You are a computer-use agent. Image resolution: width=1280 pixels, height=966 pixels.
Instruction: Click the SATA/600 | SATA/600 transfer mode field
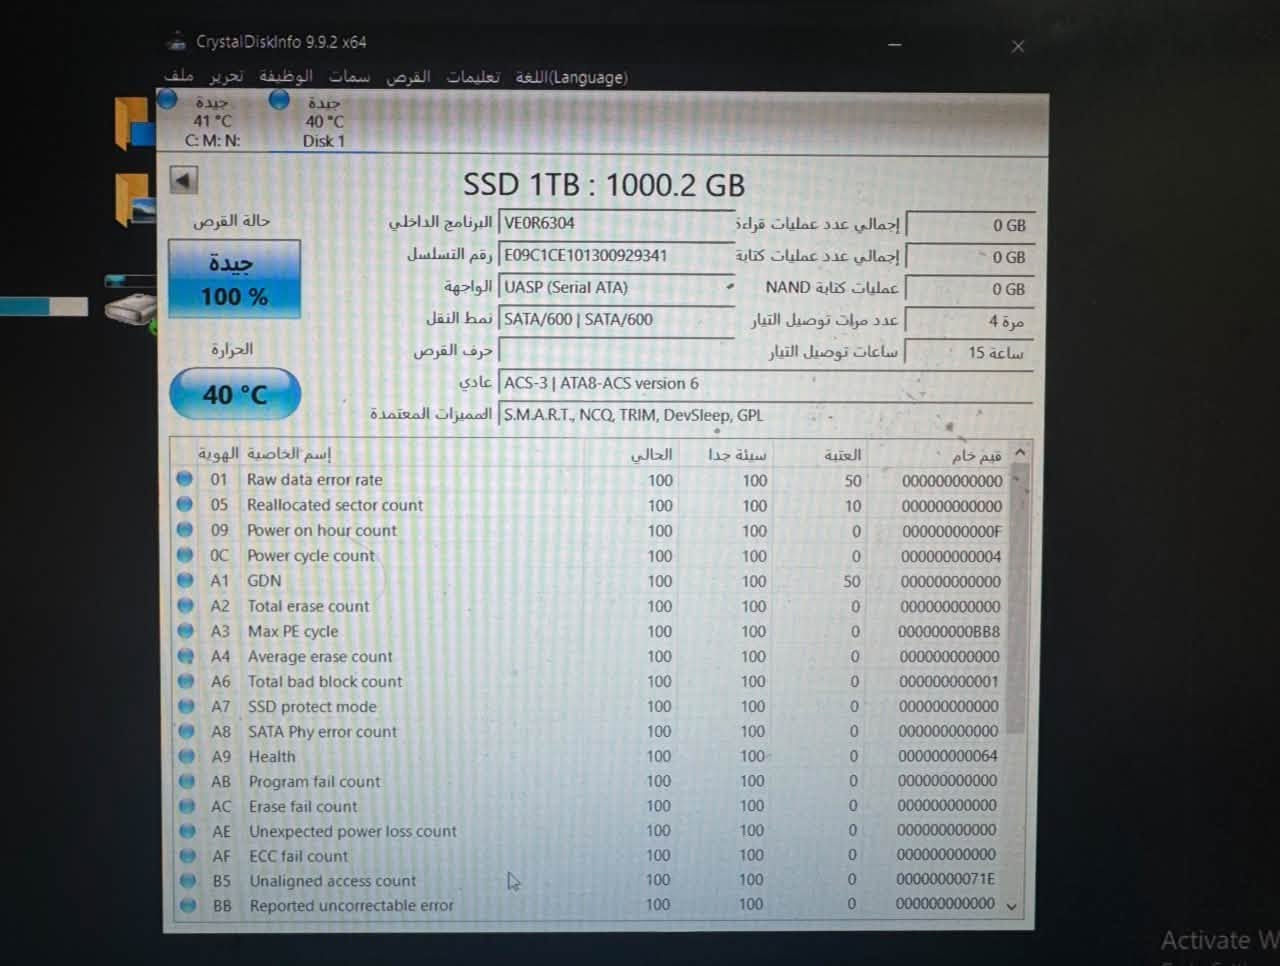[x=616, y=319]
